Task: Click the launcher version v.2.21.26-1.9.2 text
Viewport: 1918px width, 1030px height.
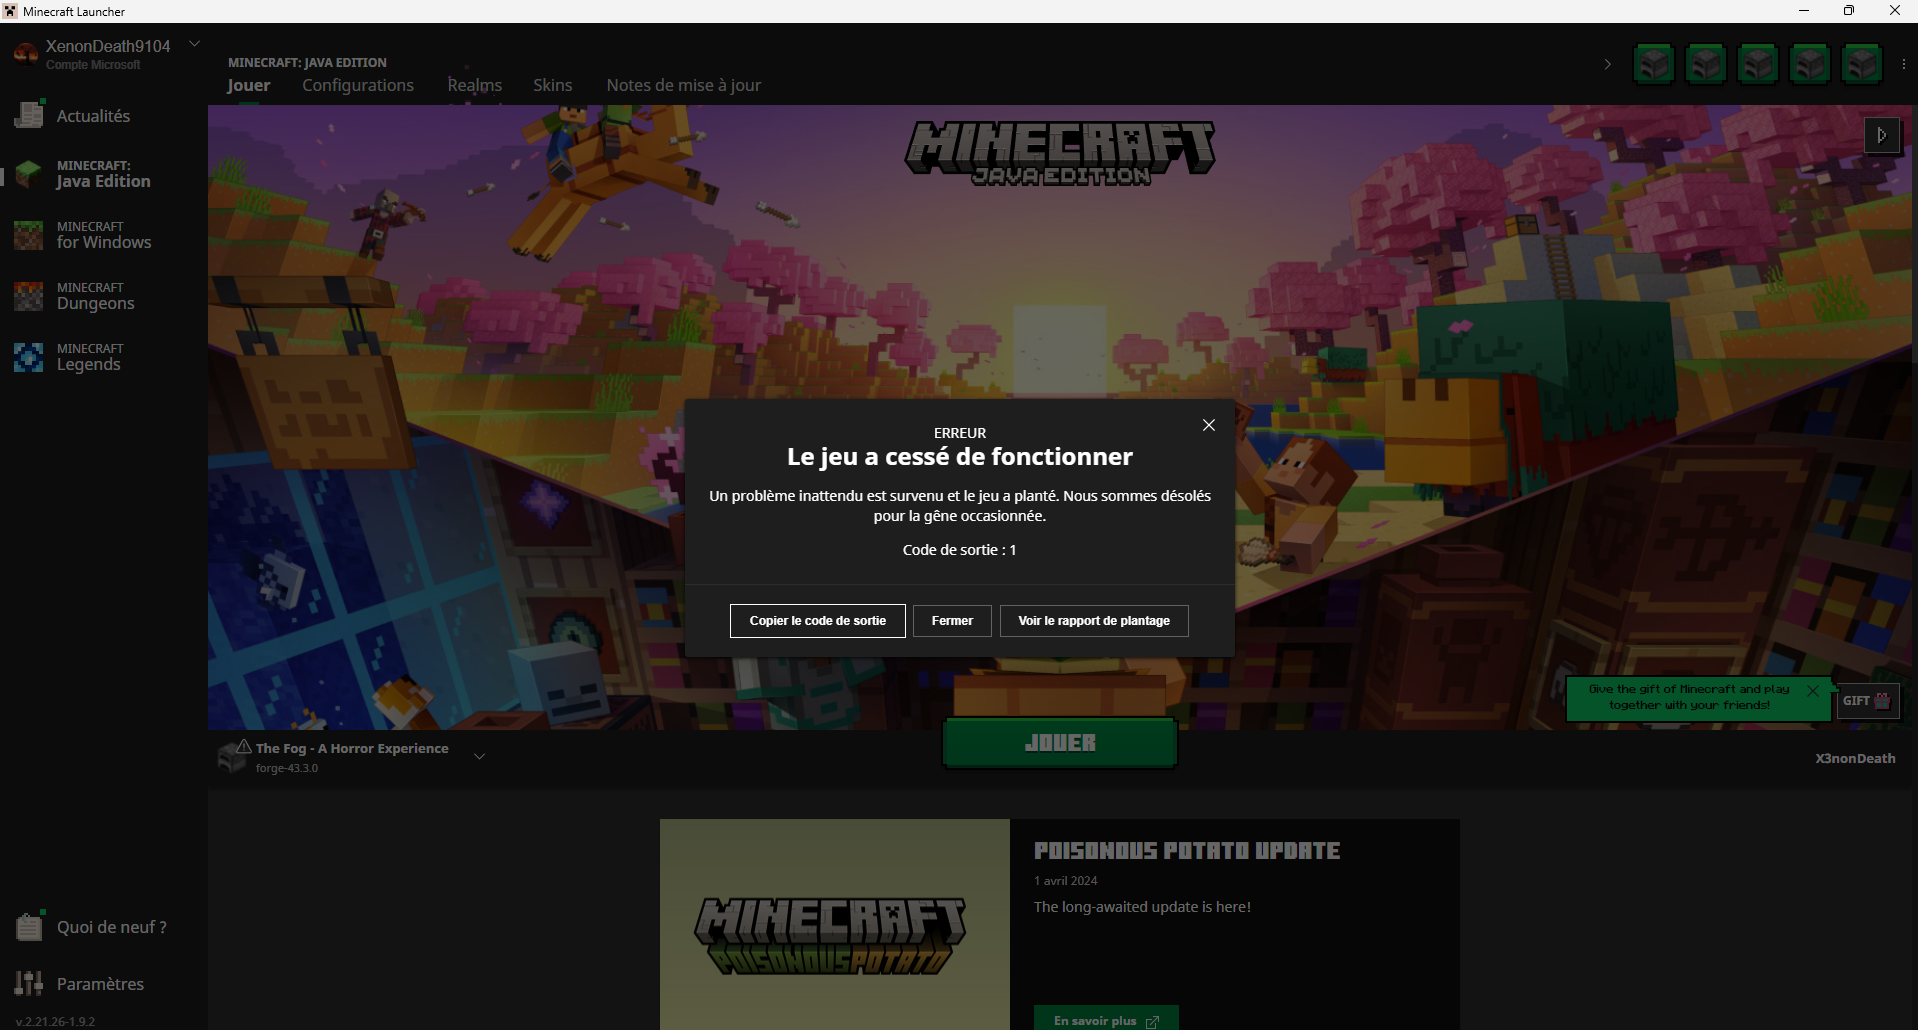Action: [x=56, y=1021]
